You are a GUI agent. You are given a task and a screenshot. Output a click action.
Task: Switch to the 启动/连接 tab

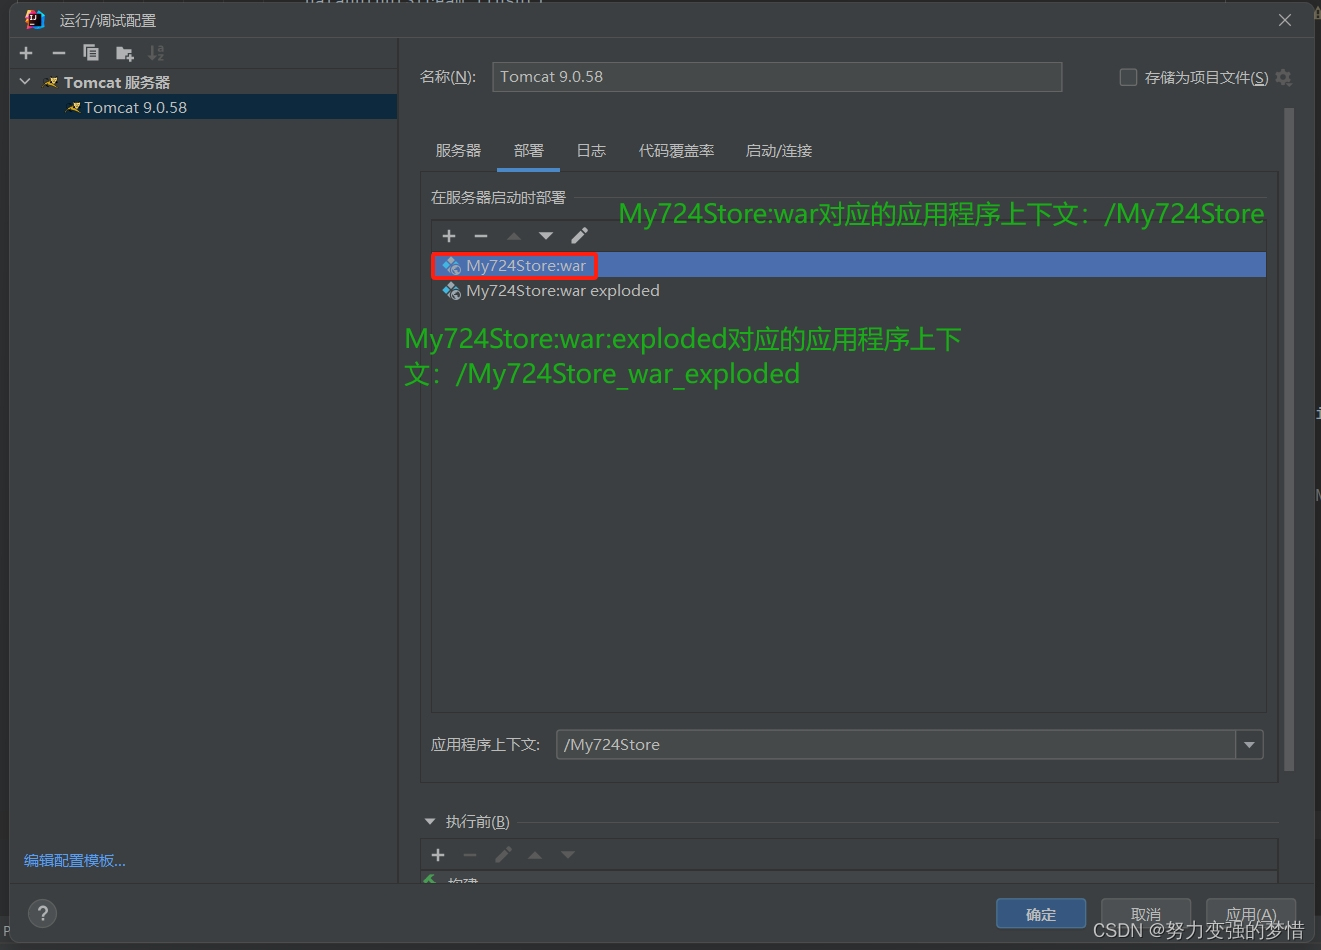pyautogui.click(x=779, y=151)
